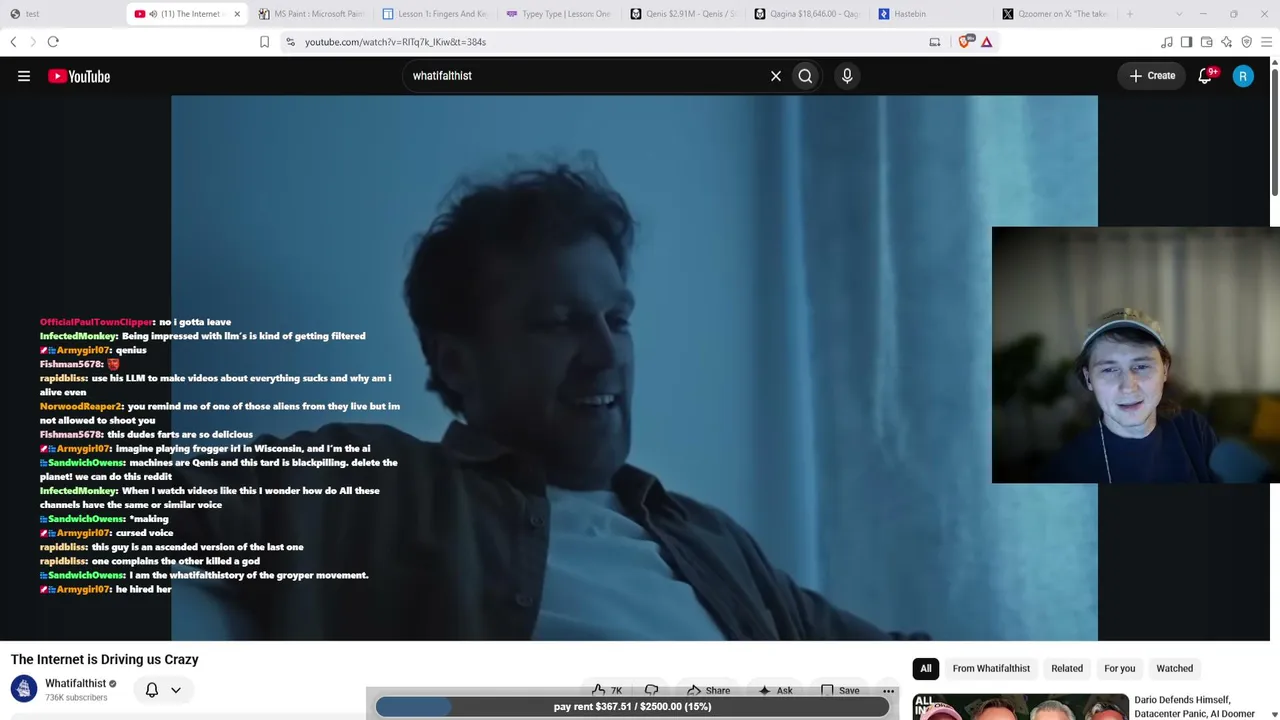Start voice search with the microphone

pos(847,76)
